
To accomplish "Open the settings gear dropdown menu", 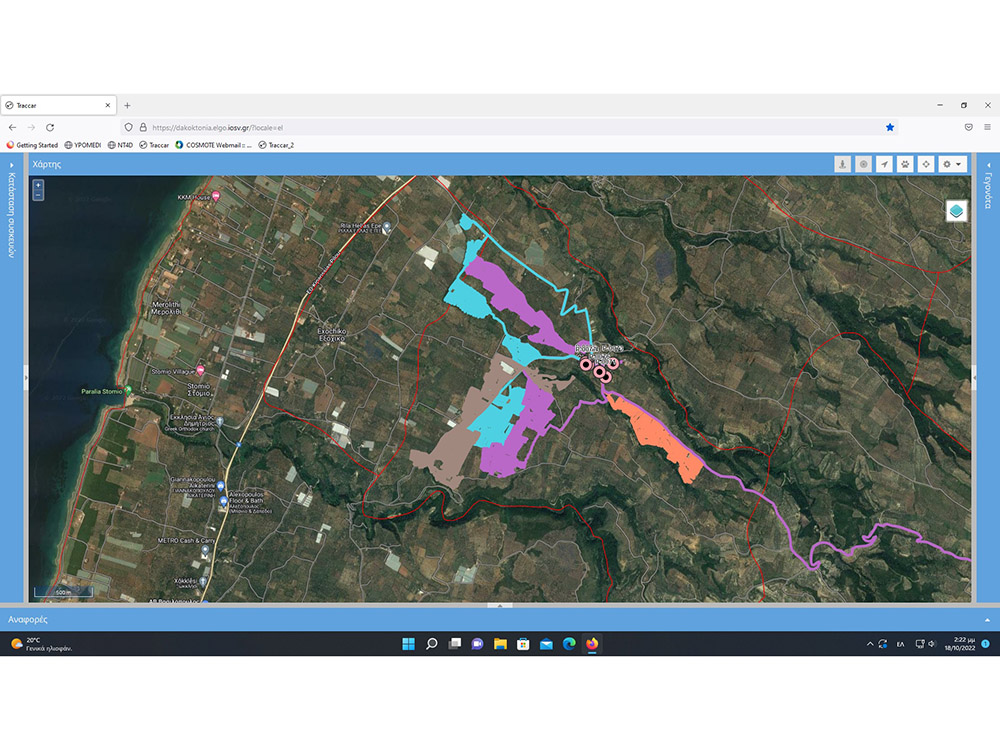I will pyautogui.click(x=952, y=164).
